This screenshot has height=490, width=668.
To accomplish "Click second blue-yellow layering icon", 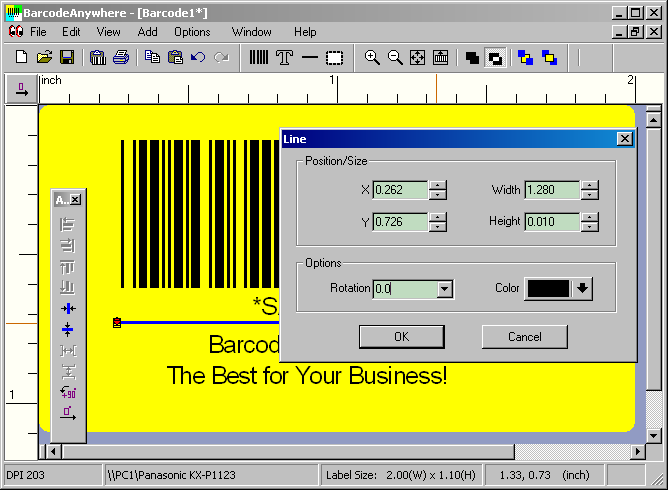I will click(x=549, y=58).
